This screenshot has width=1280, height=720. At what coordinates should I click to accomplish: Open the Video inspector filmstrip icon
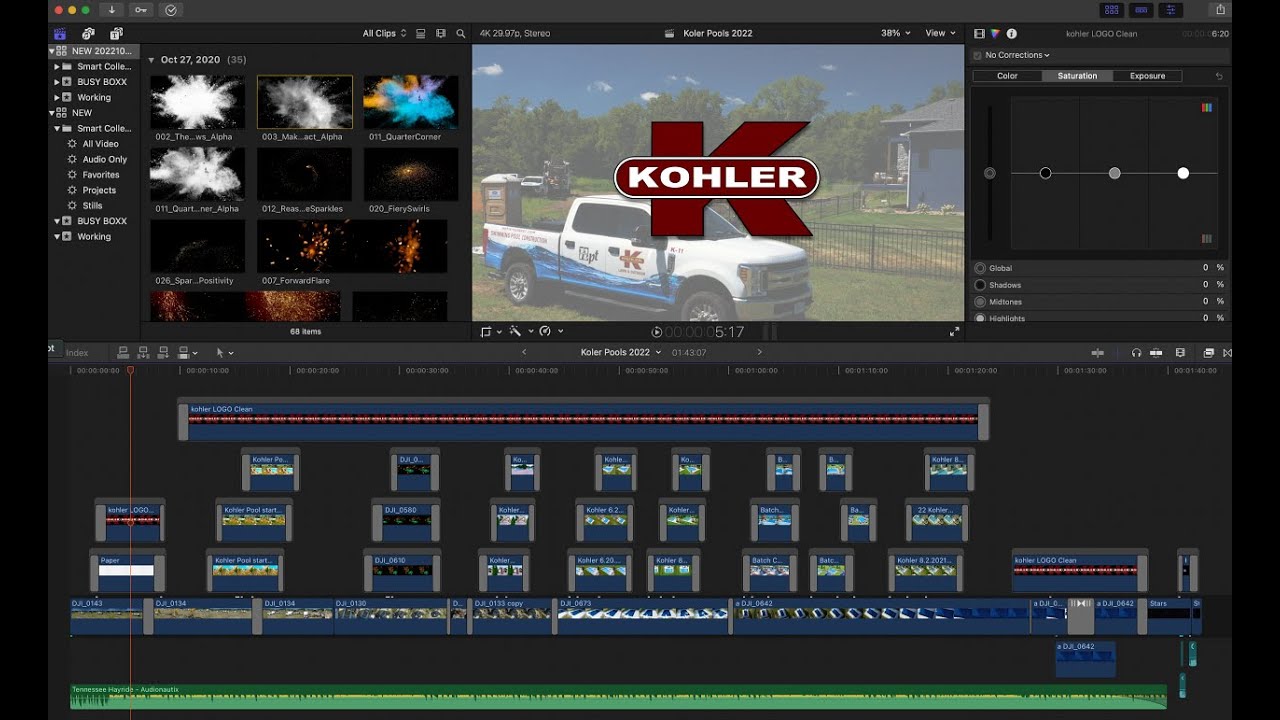979,33
